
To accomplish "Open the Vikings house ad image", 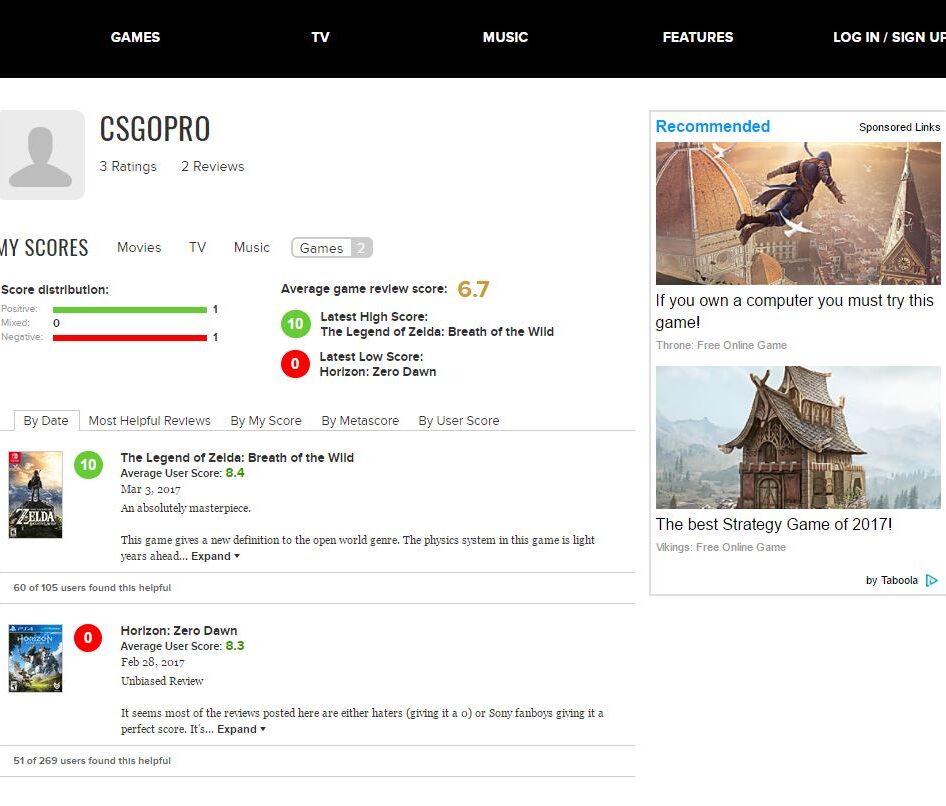I will click(798, 437).
